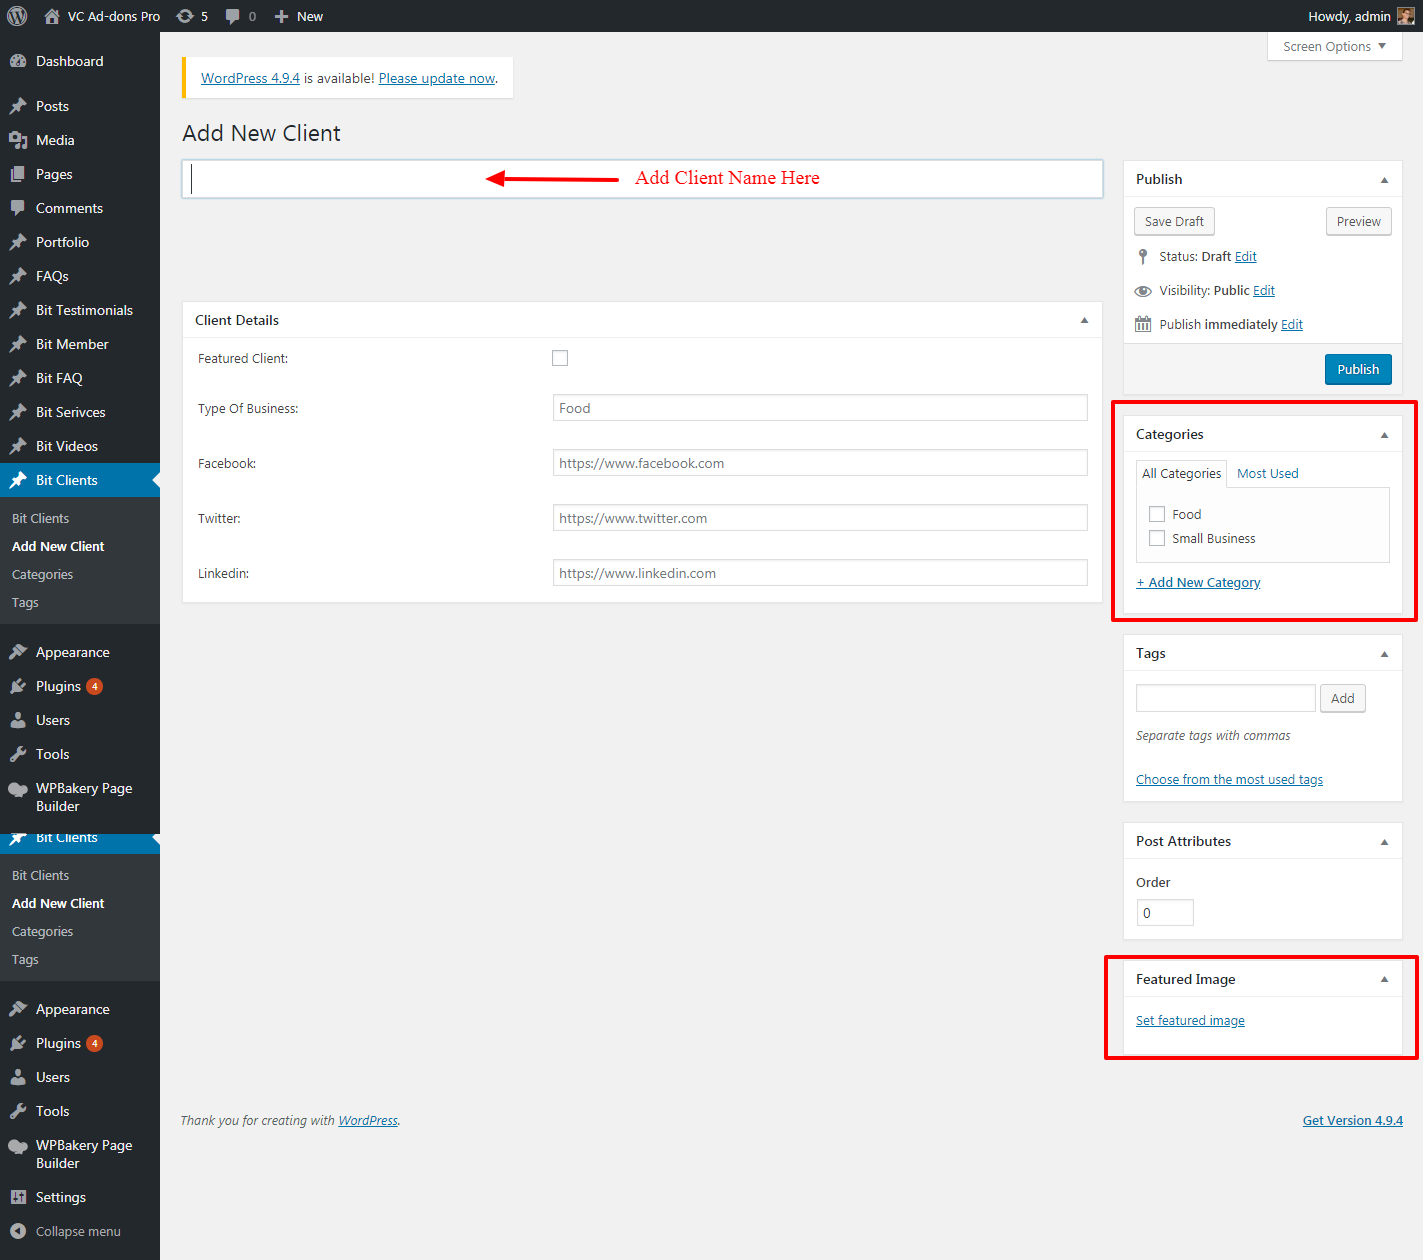Expand the Screen Options dropdown
This screenshot has width=1423, height=1260.
click(1334, 46)
